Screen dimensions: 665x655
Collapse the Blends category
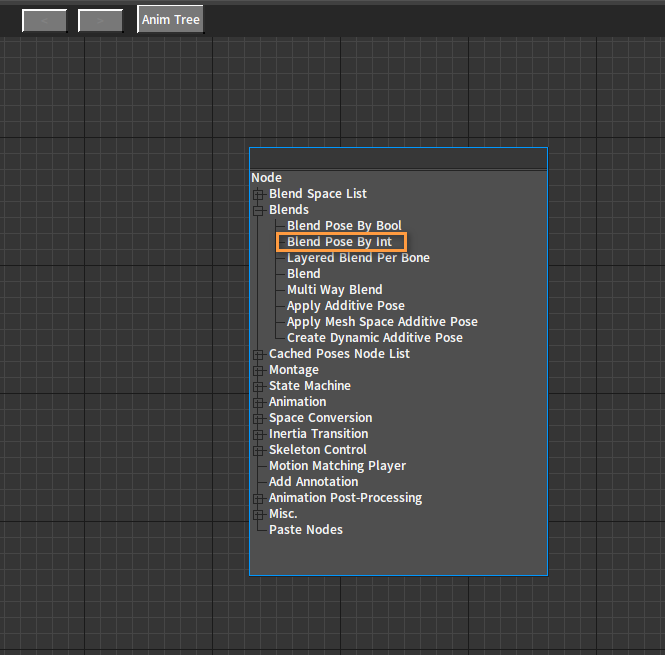point(258,210)
